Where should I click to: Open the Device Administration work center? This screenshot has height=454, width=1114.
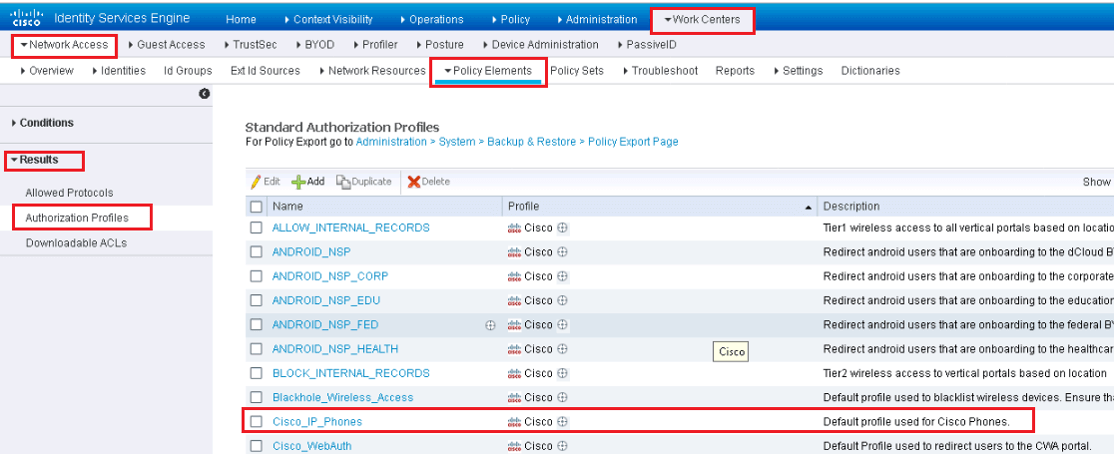click(541, 45)
